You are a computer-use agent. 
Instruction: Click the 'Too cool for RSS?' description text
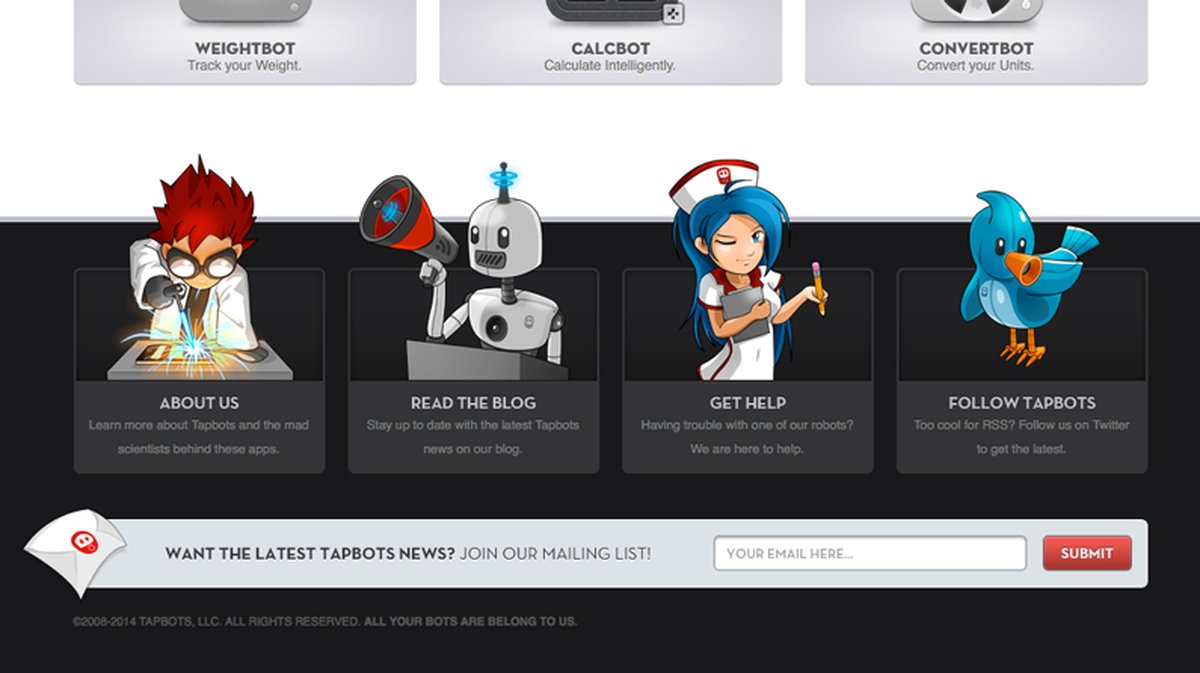coord(962,425)
